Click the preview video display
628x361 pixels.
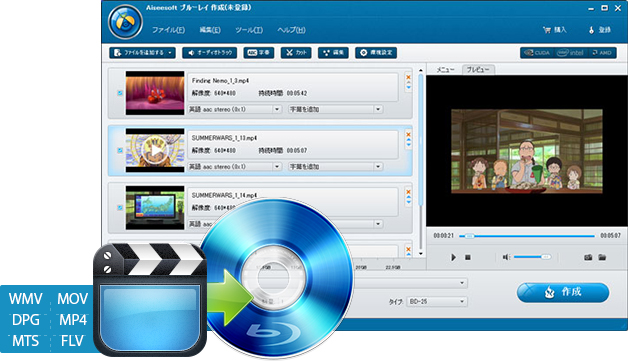tap(527, 151)
